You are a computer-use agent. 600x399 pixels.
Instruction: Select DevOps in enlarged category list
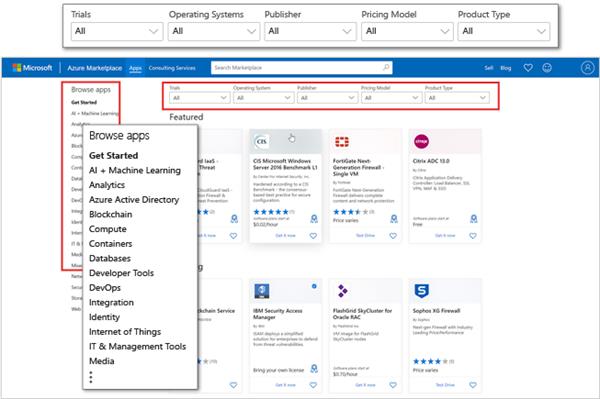point(104,288)
